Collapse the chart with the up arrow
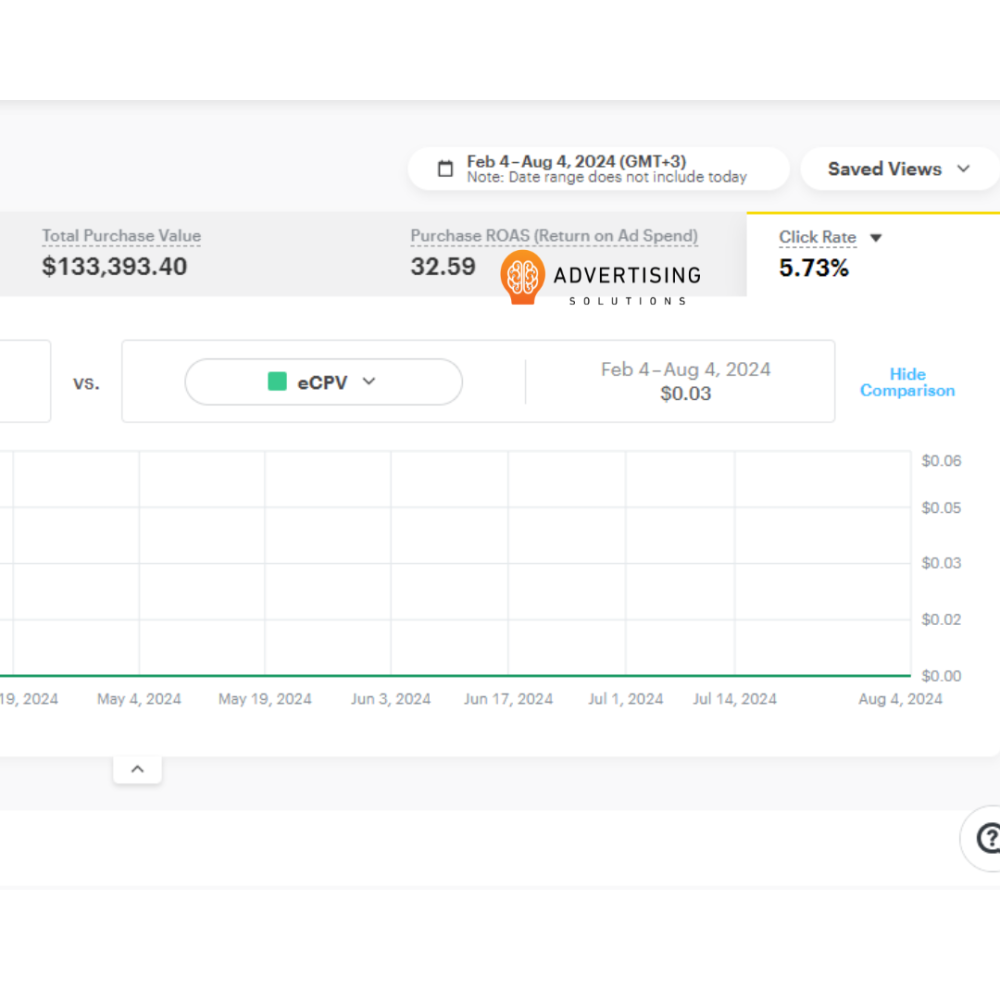Image resolution: width=1000 pixels, height=1000 pixels. coord(138,769)
